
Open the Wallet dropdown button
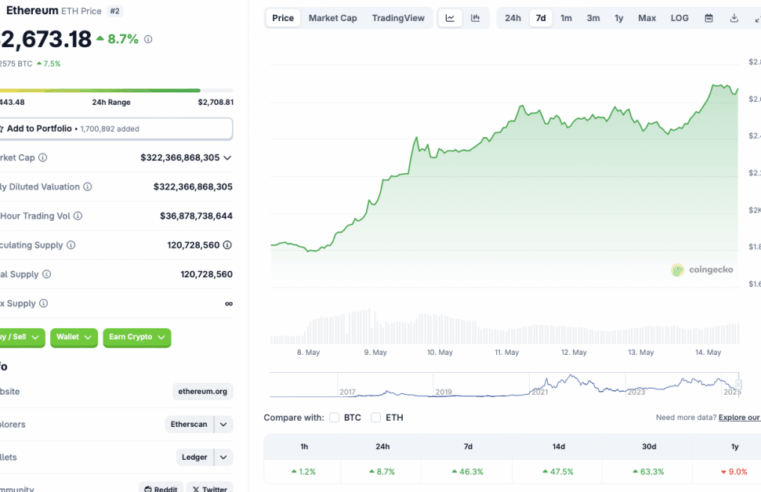click(74, 337)
